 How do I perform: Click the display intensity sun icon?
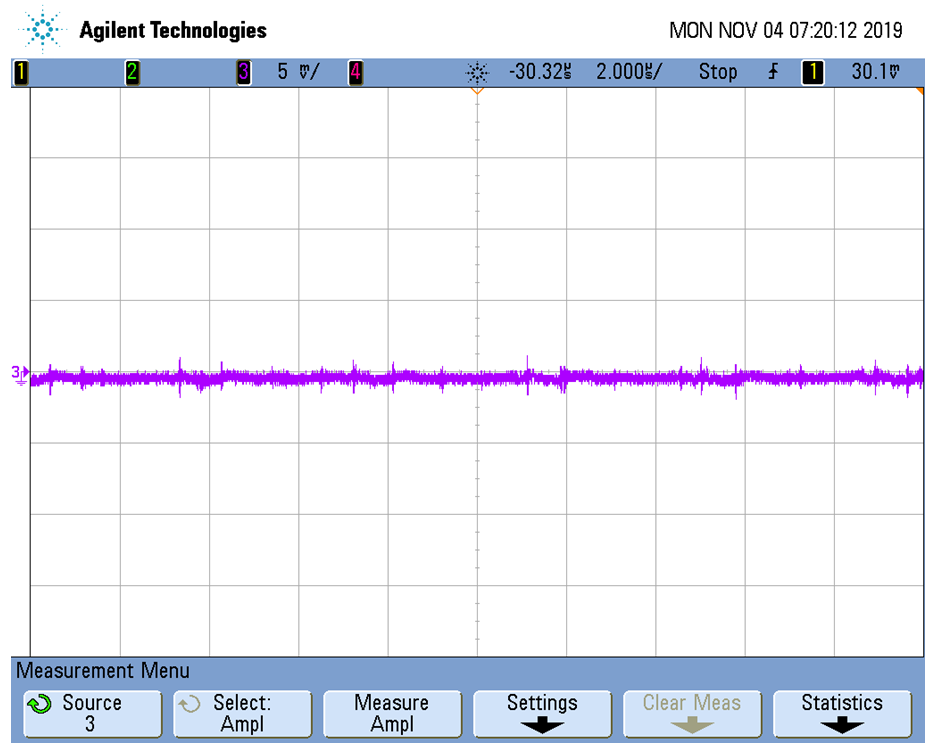478,71
